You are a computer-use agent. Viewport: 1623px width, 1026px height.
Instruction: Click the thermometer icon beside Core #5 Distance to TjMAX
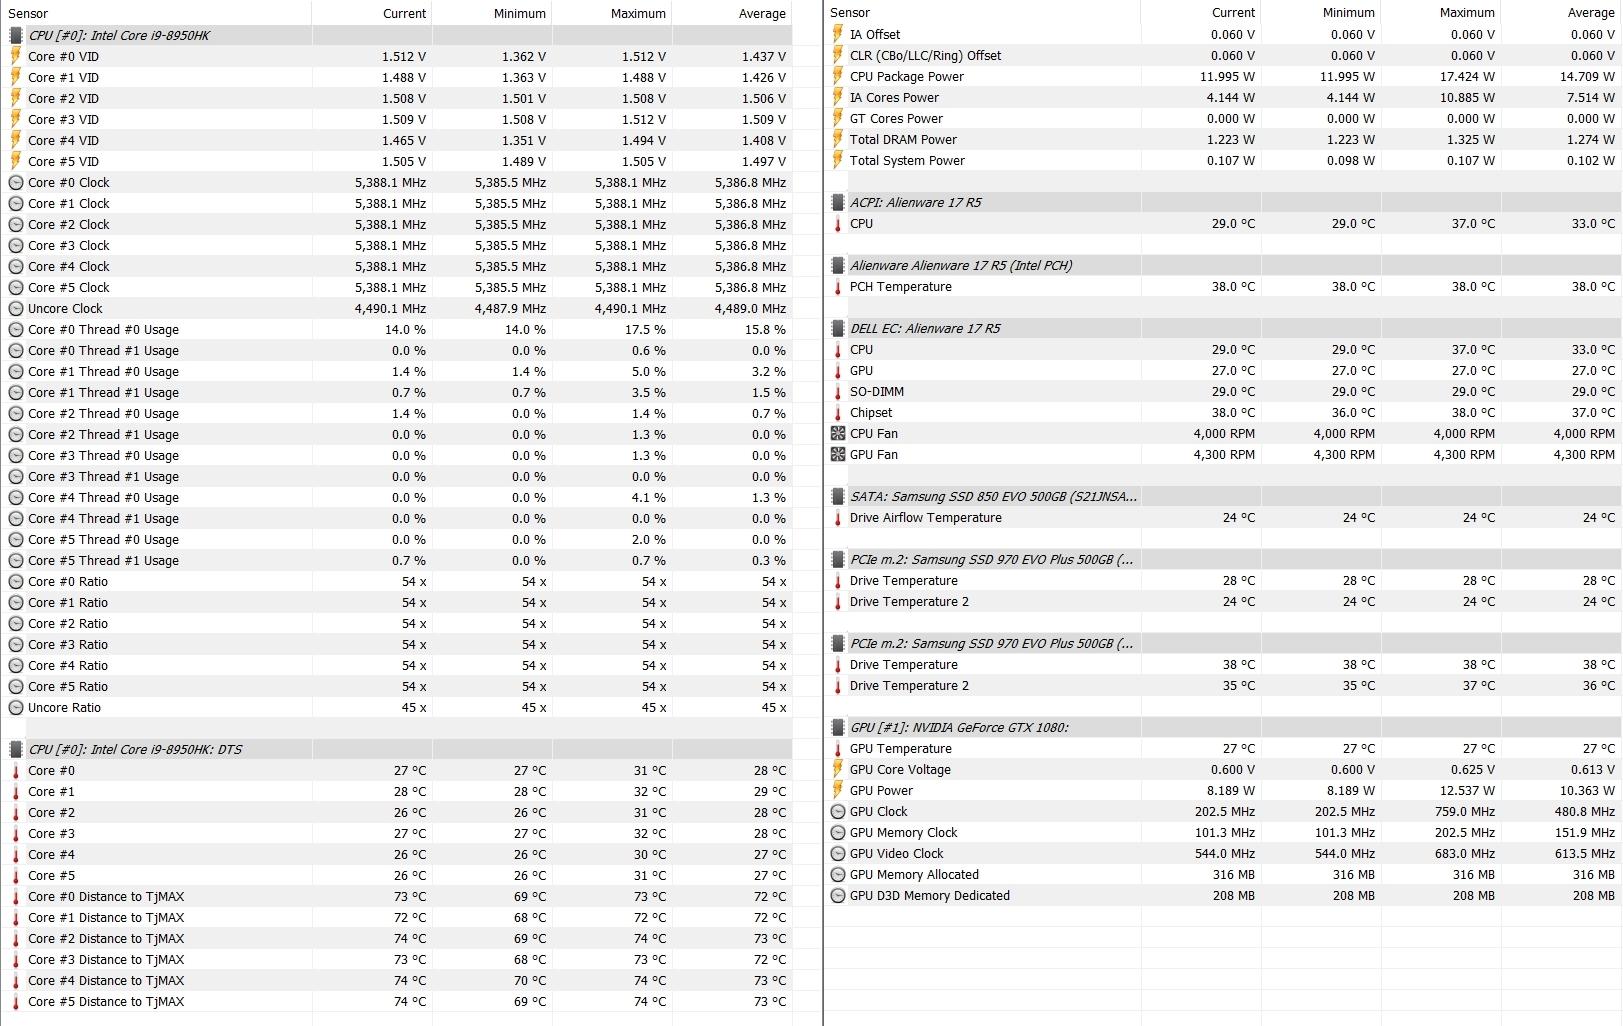coord(16,1002)
